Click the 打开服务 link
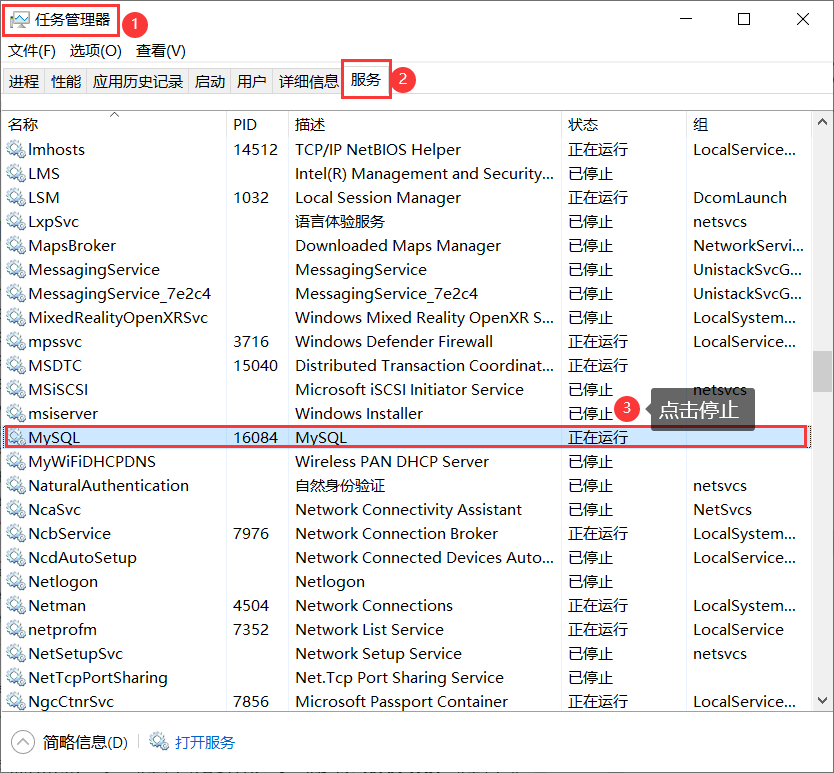834x773 pixels. (205, 742)
